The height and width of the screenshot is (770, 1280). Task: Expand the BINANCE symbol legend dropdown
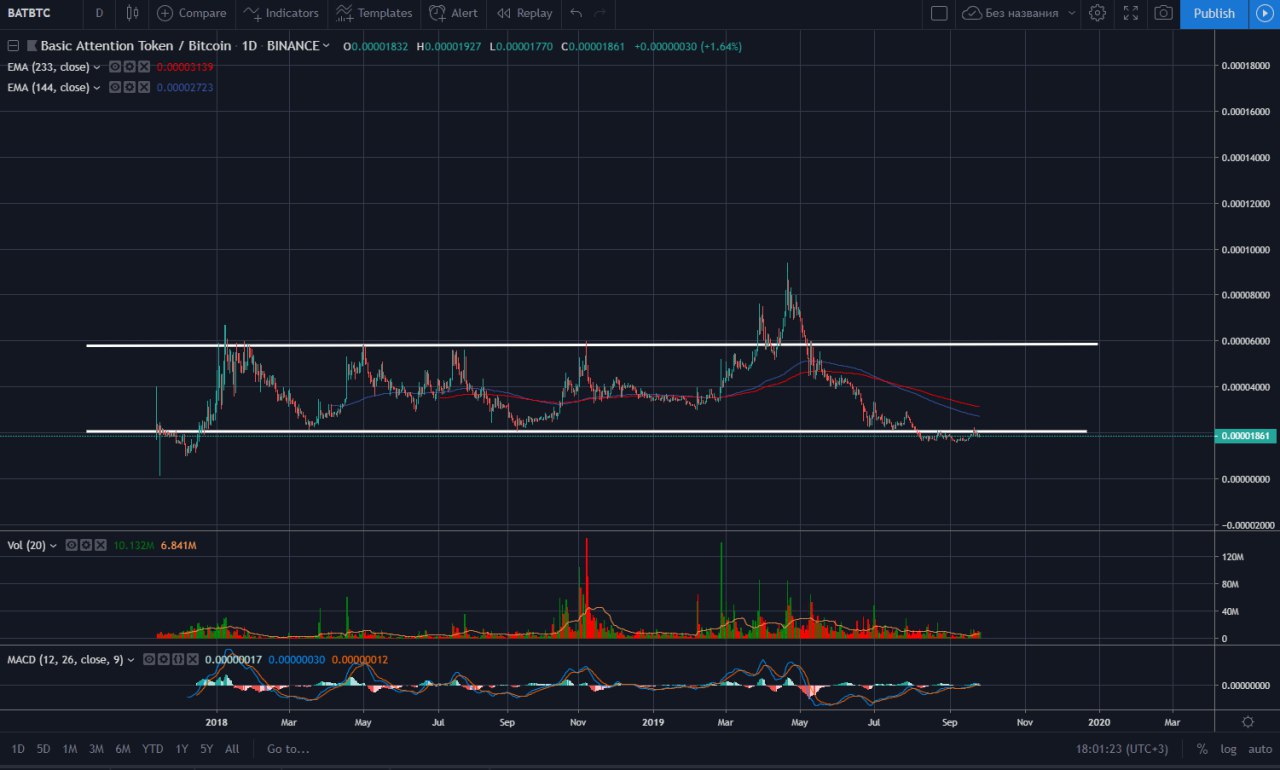pos(326,46)
